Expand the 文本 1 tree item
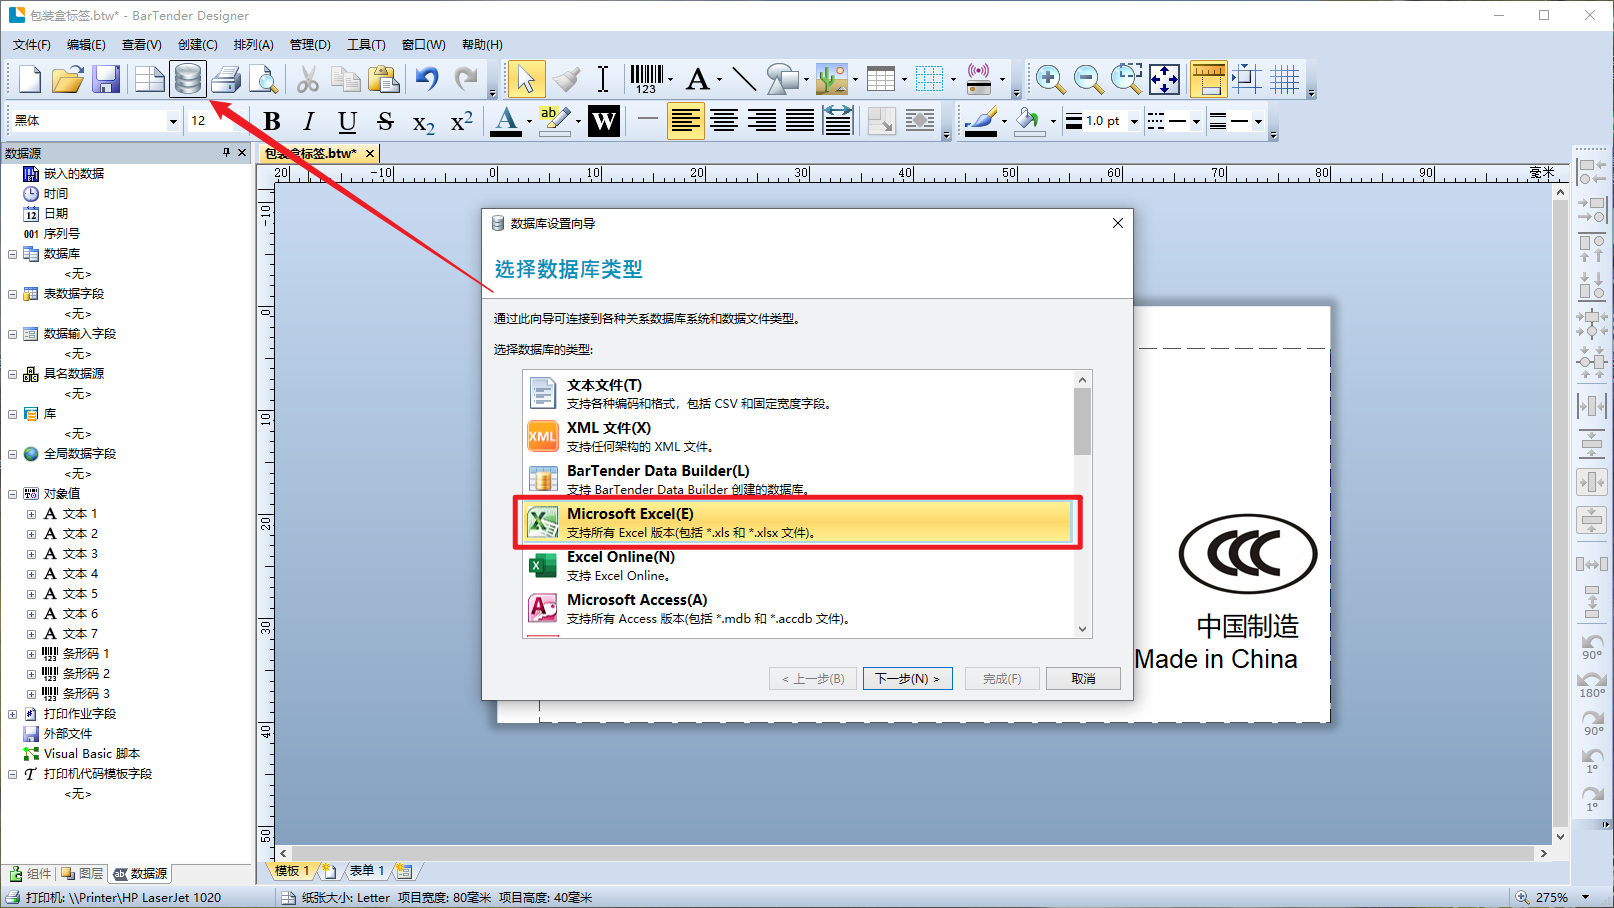This screenshot has height=908, width=1614. (x=31, y=514)
